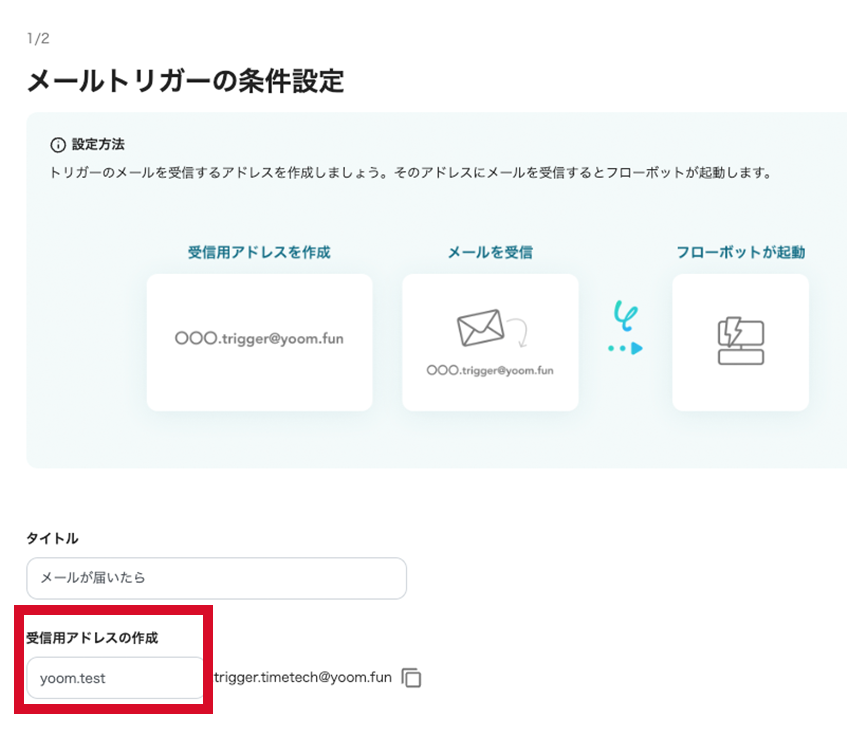Click the instruction text about trigger mail
Screen dimensions: 847x729
pos(411,173)
